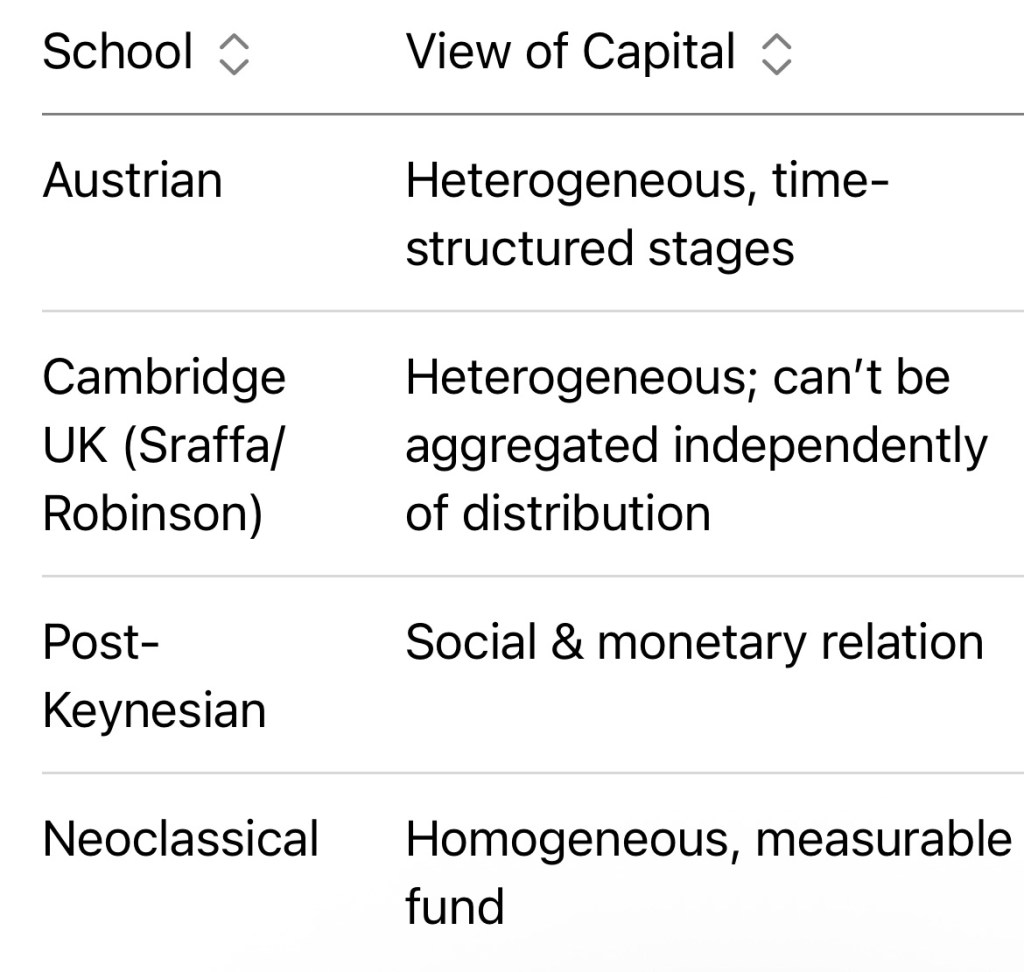Screen dimensions: 1024x972
Task: Click the "Social & monetary relation" cell
Action: coord(694,642)
